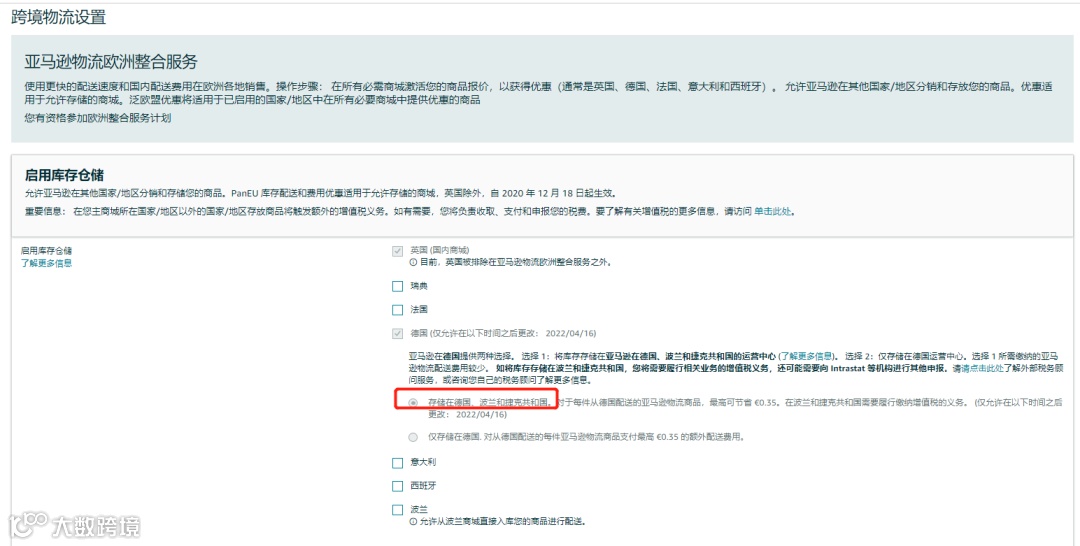Tick the 瑞典 checkbox

397,286
